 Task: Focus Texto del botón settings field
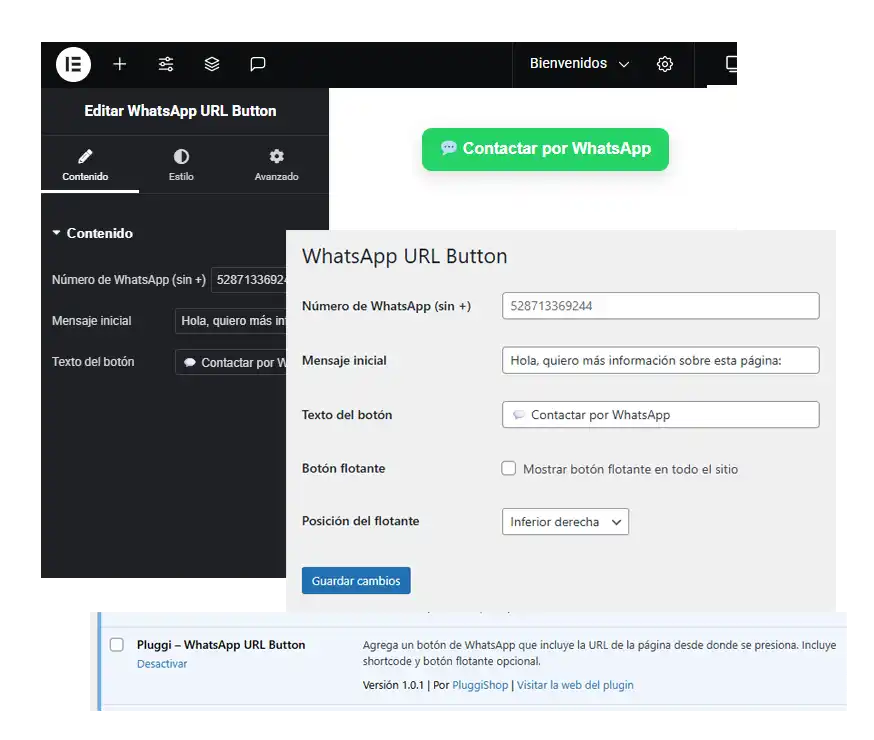pyautogui.click(x=661, y=415)
